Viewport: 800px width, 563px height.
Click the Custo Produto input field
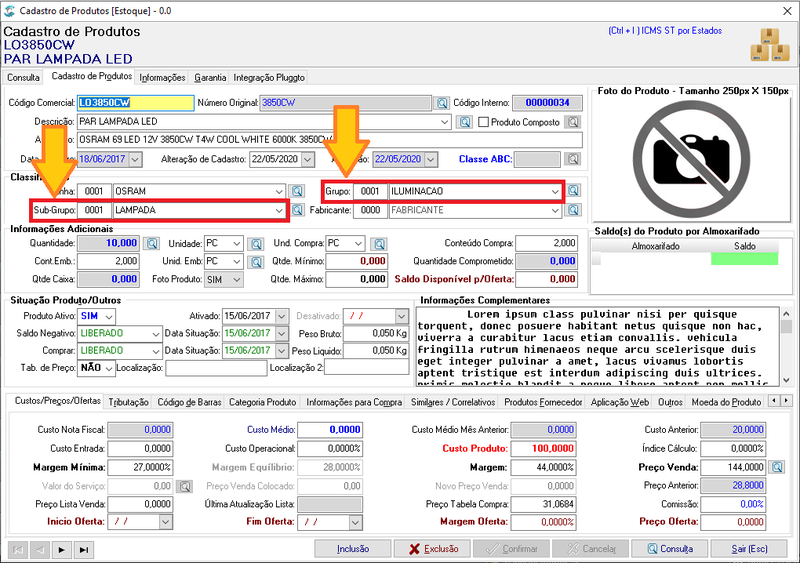pyautogui.click(x=543, y=449)
